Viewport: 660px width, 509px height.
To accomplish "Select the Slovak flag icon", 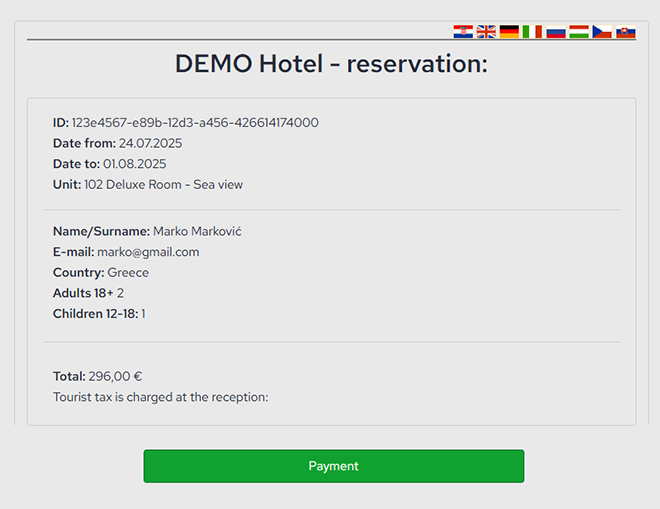I will 626,32.
